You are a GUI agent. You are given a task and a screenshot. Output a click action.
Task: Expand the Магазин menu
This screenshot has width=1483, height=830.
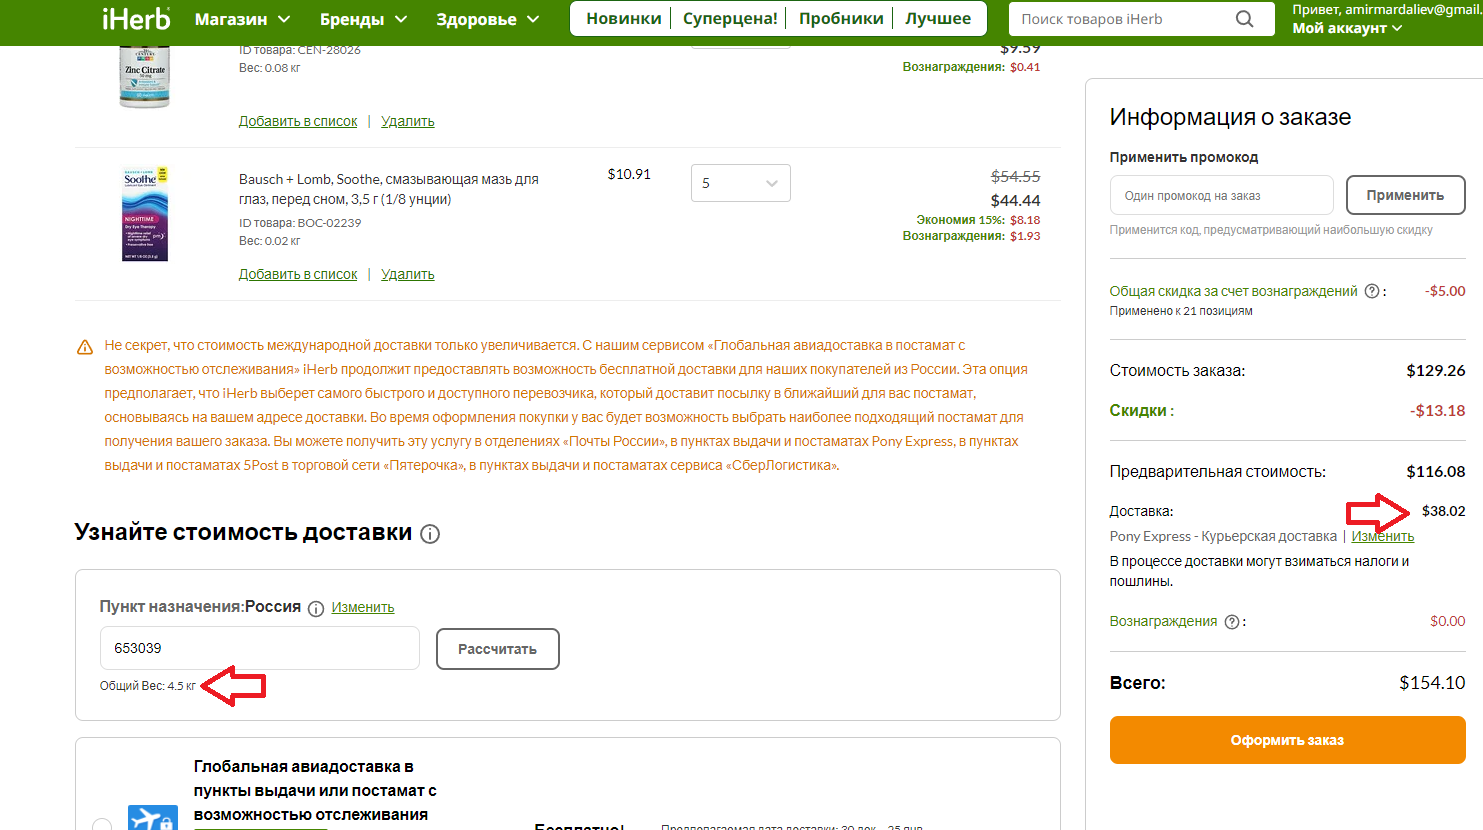[242, 19]
